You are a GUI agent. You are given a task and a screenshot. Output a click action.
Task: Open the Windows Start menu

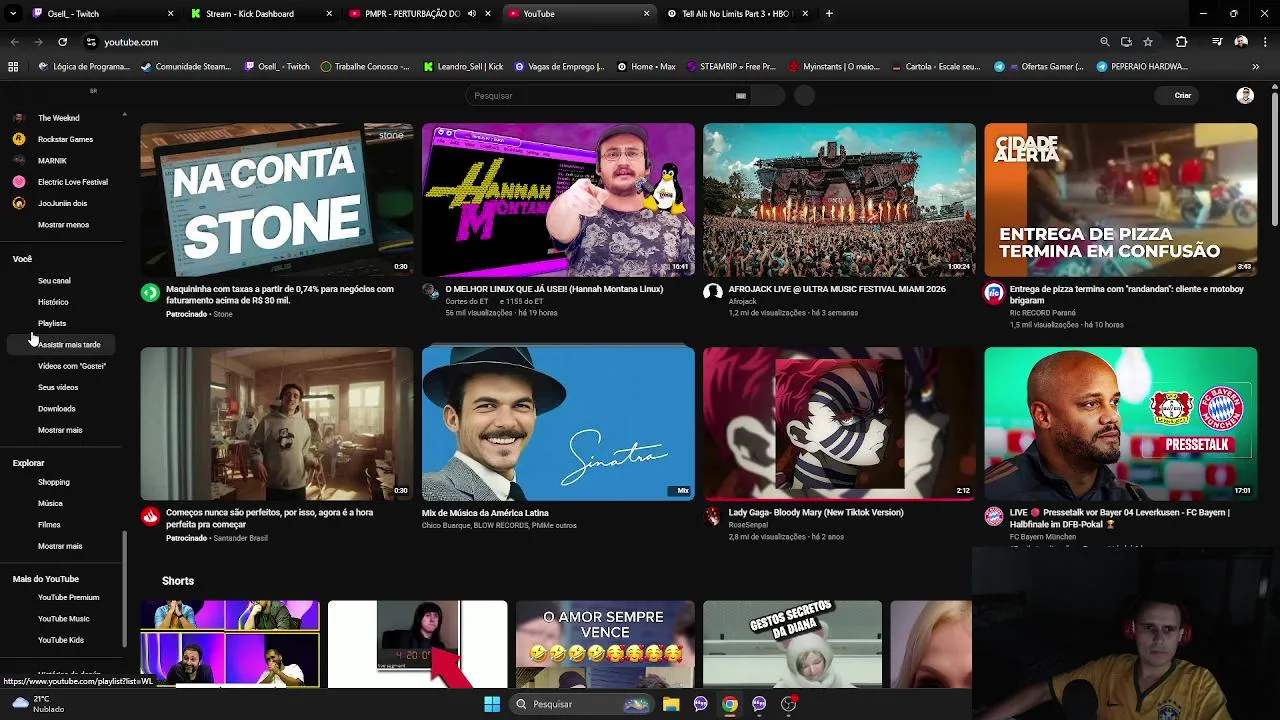coord(492,704)
